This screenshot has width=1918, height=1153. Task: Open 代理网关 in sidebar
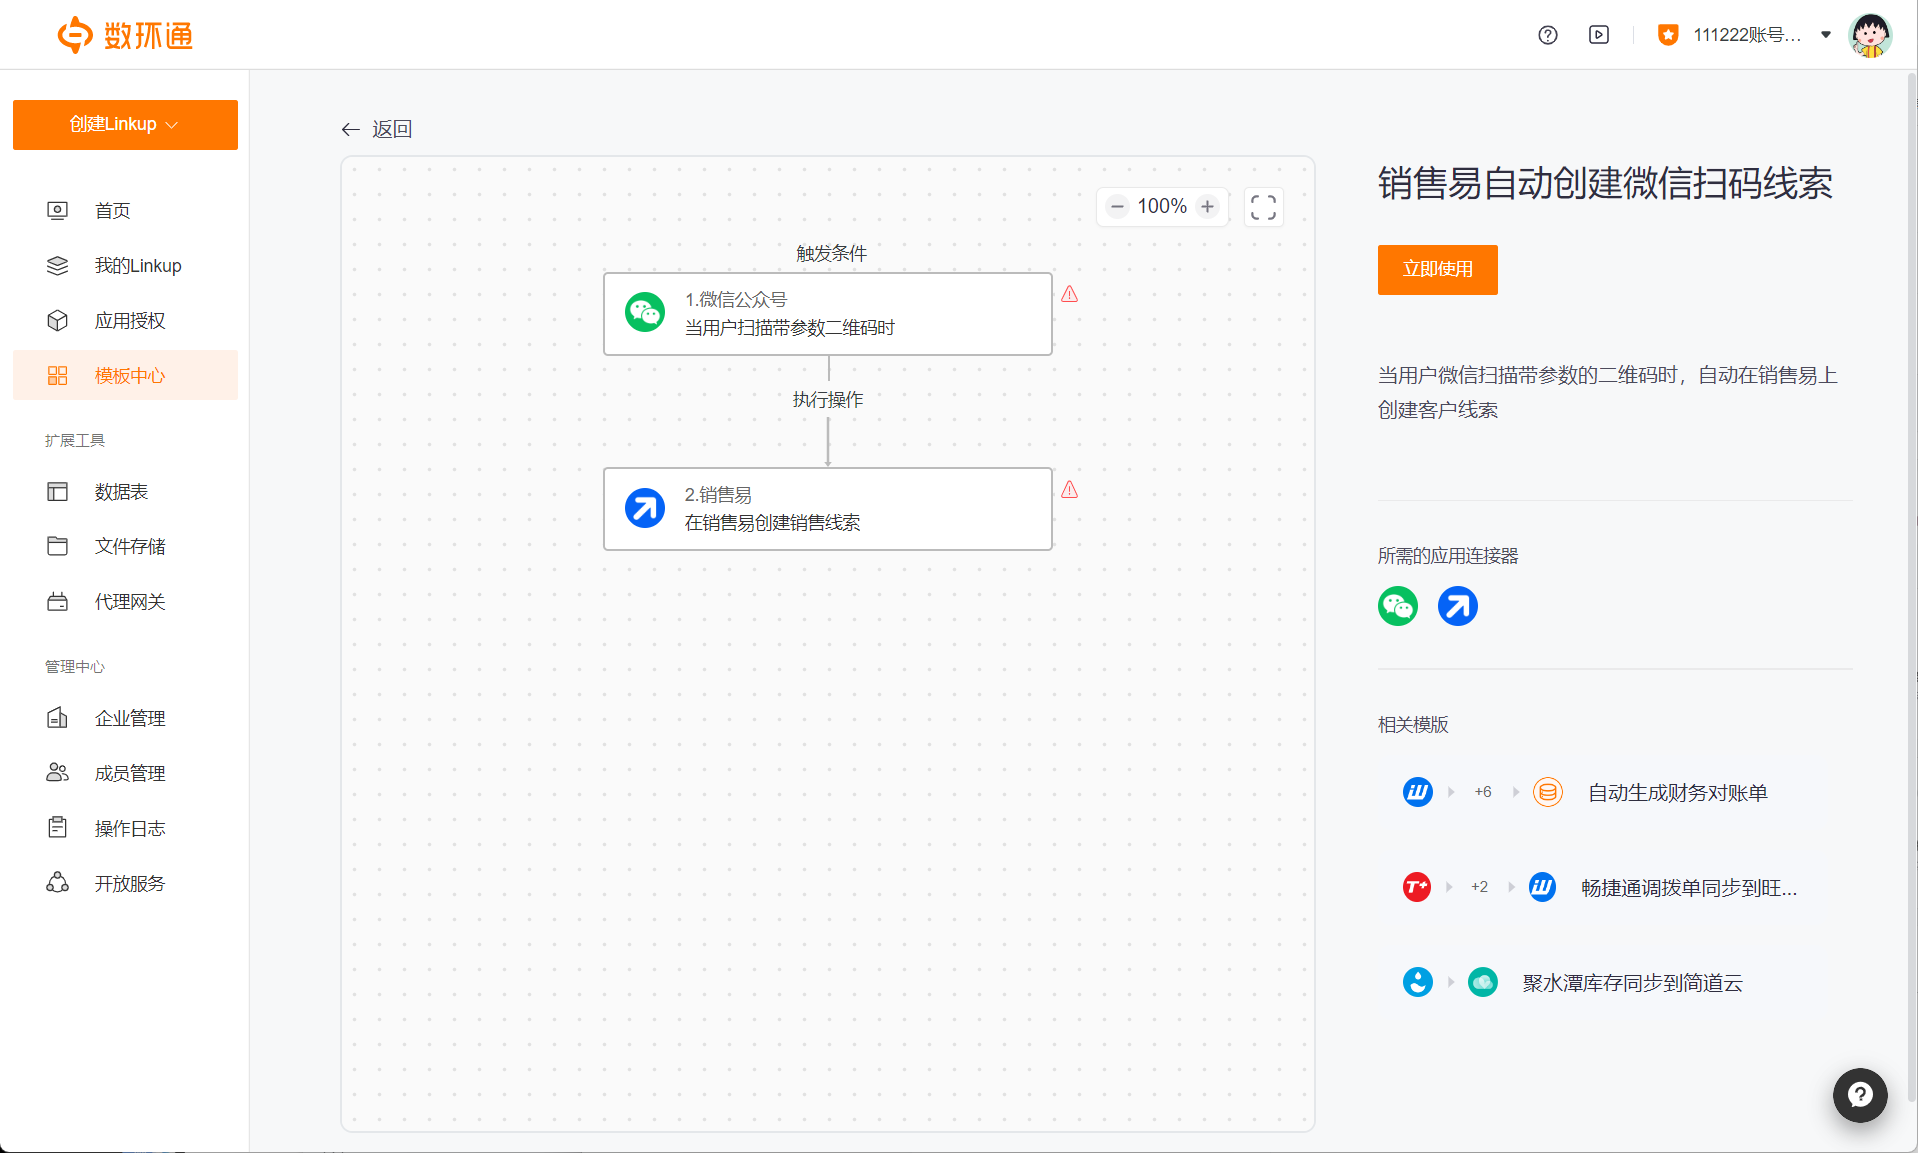click(x=125, y=601)
